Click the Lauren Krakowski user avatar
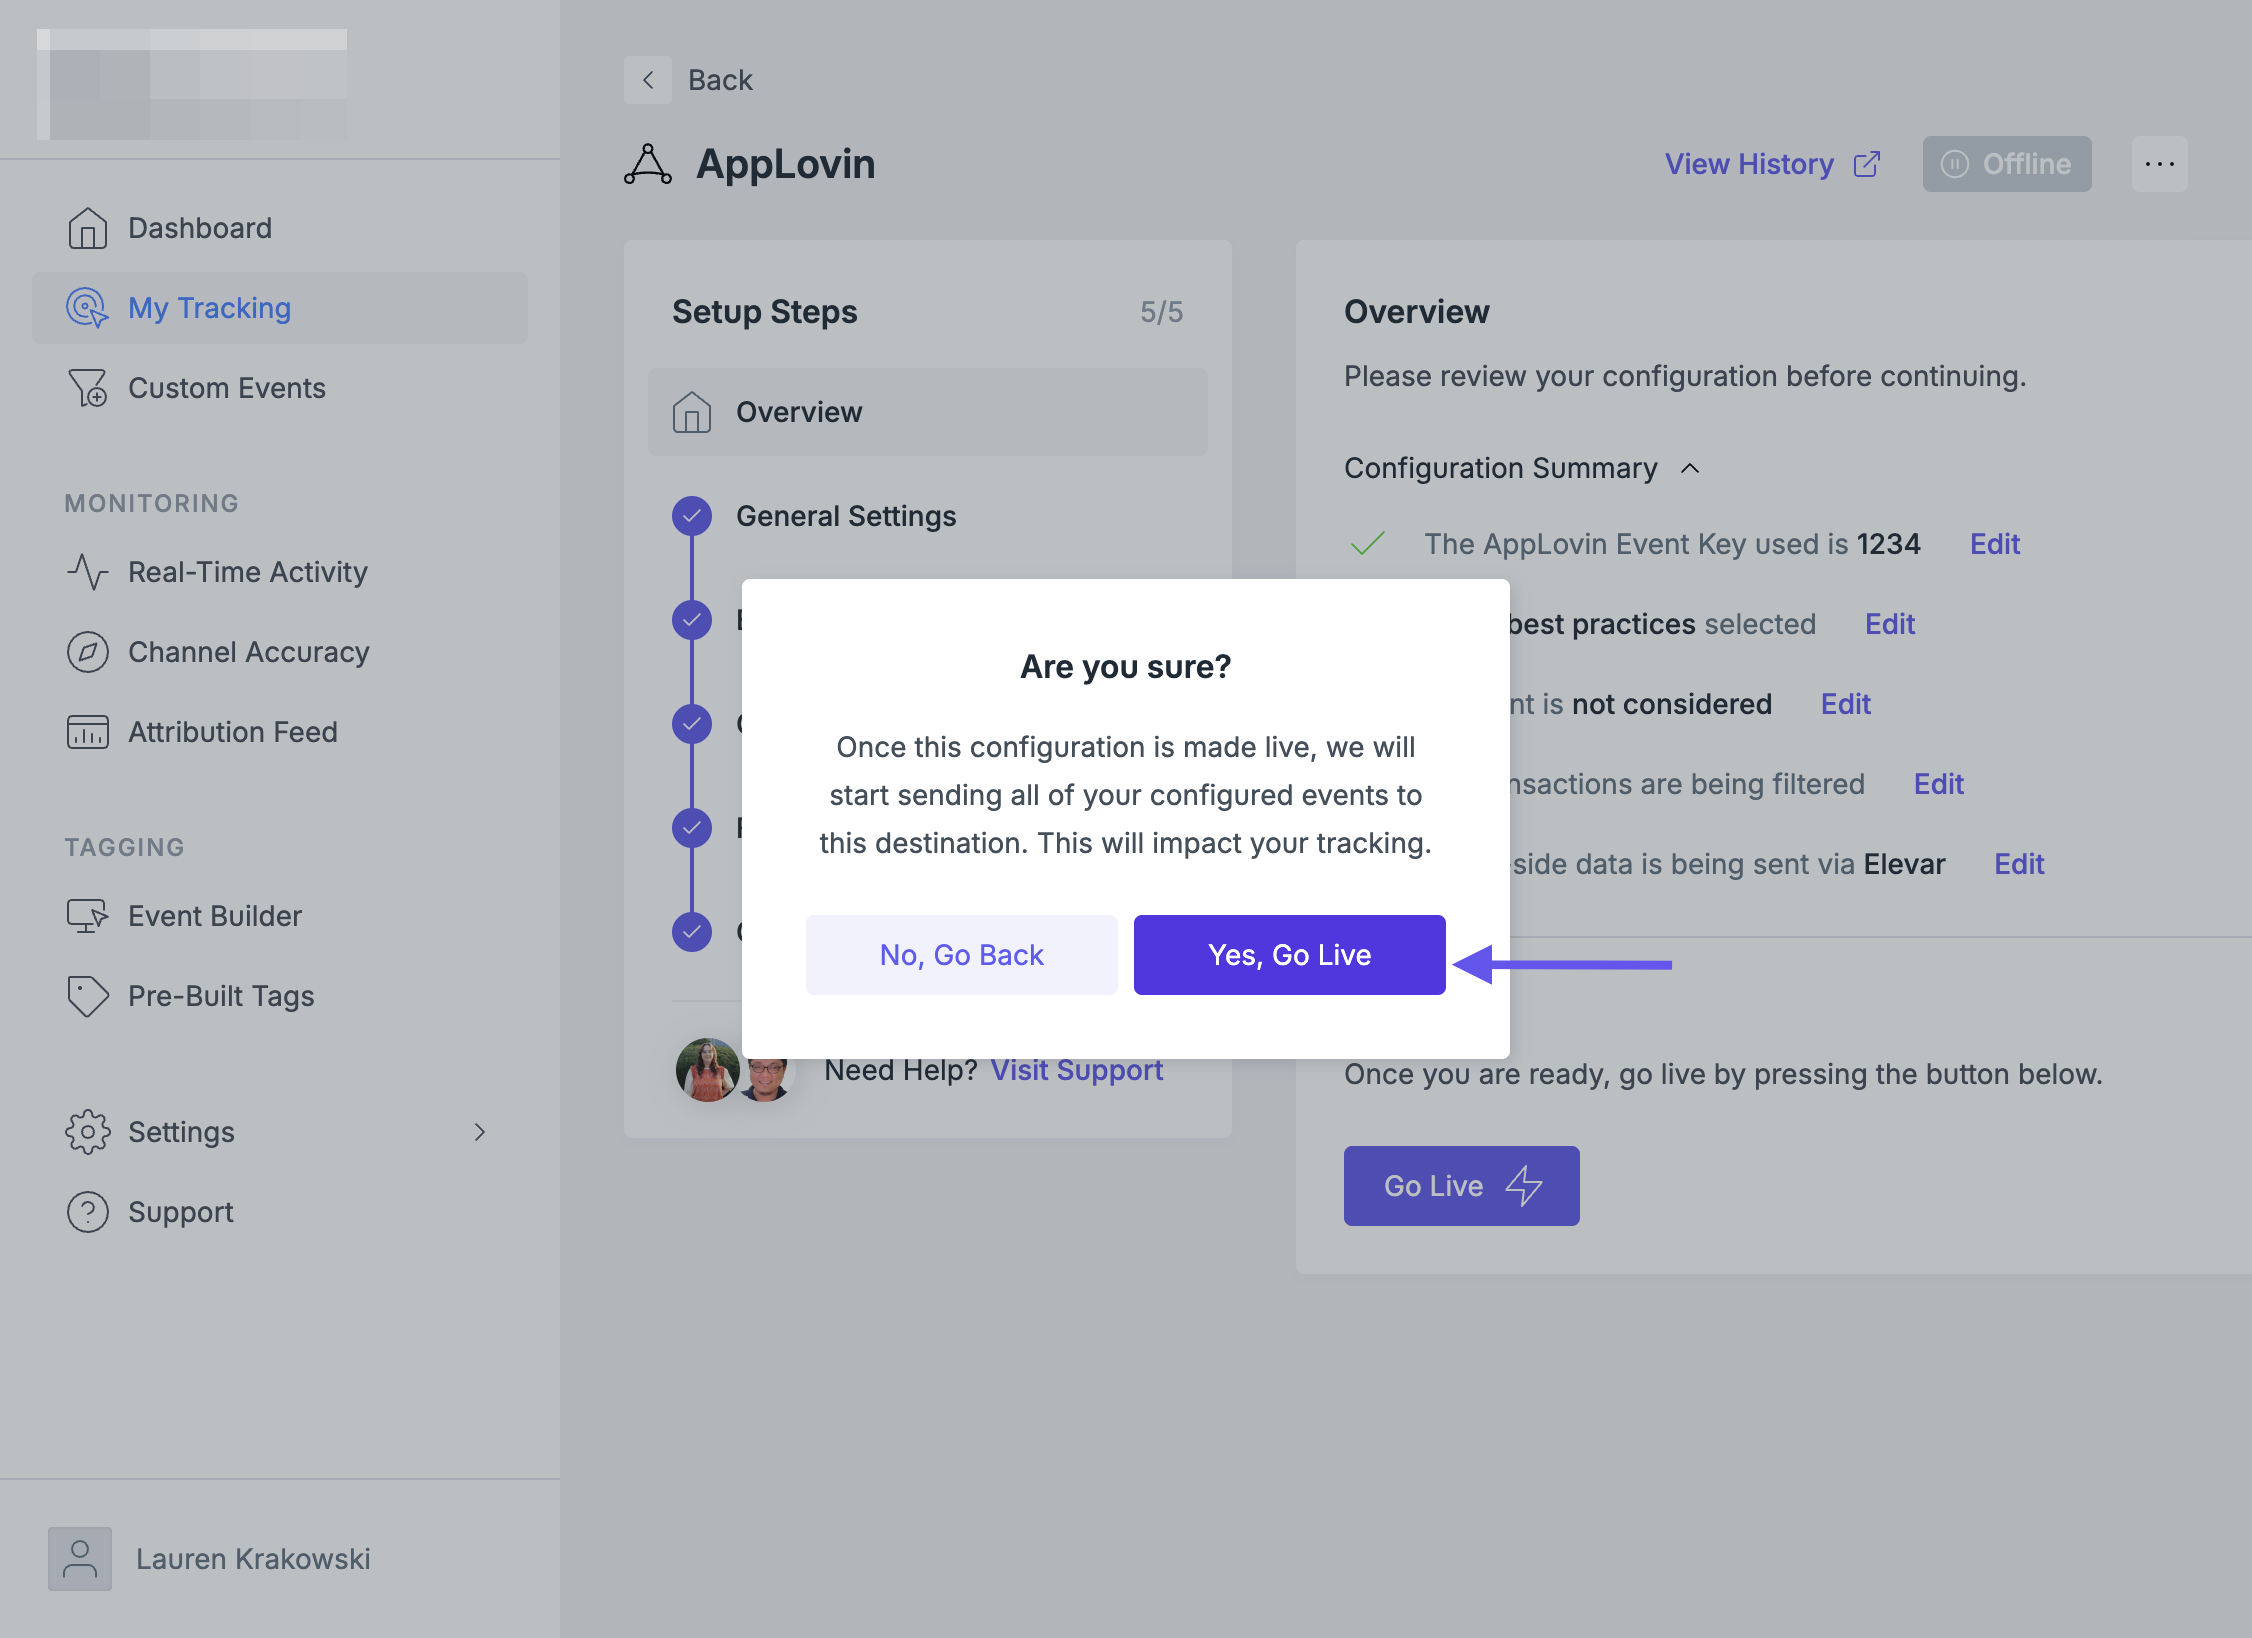This screenshot has height=1638, width=2252. tap(80, 1558)
